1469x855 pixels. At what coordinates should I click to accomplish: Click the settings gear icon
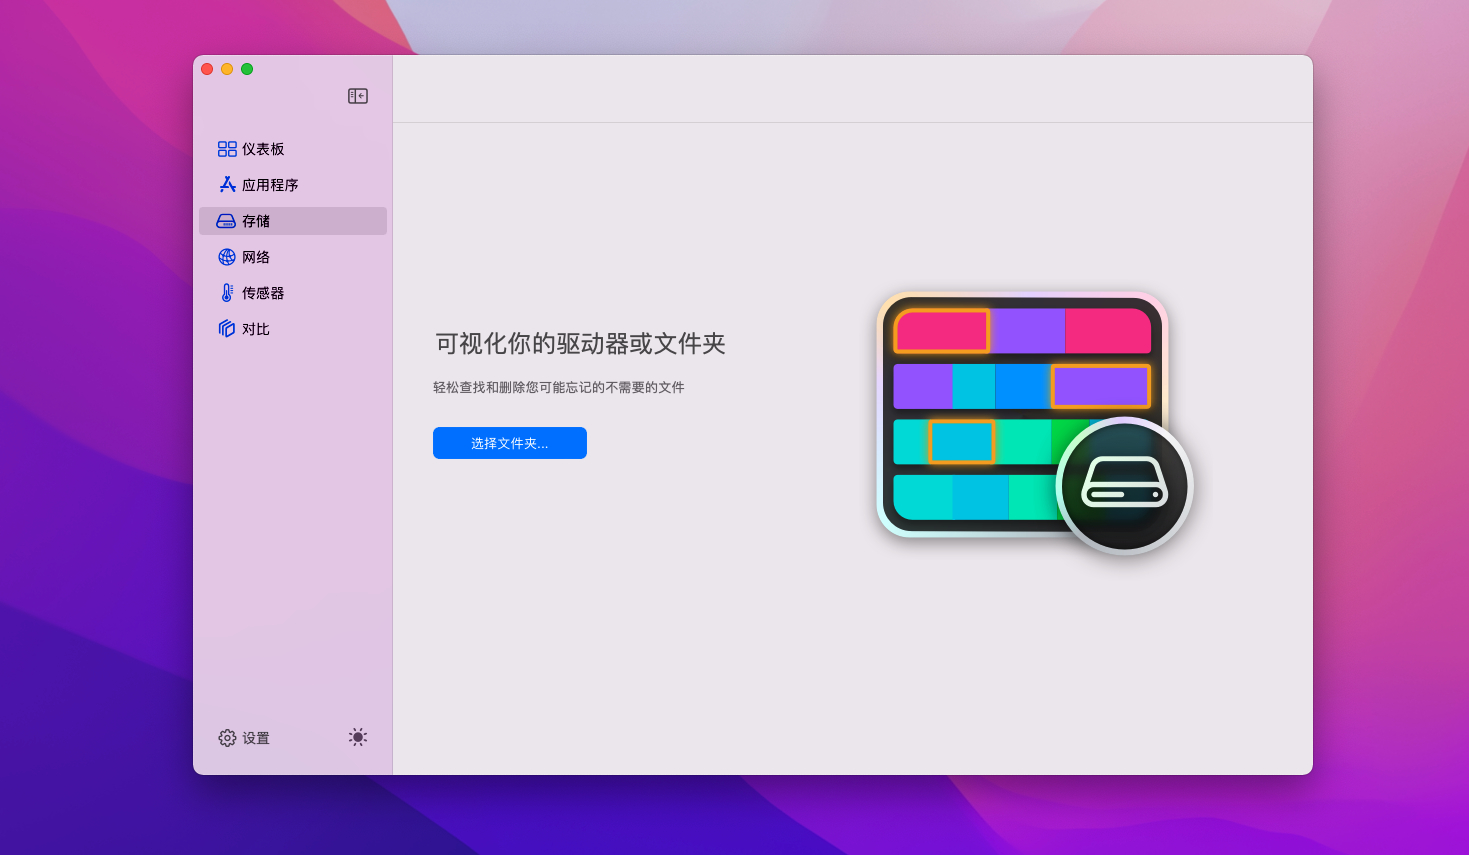click(227, 738)
